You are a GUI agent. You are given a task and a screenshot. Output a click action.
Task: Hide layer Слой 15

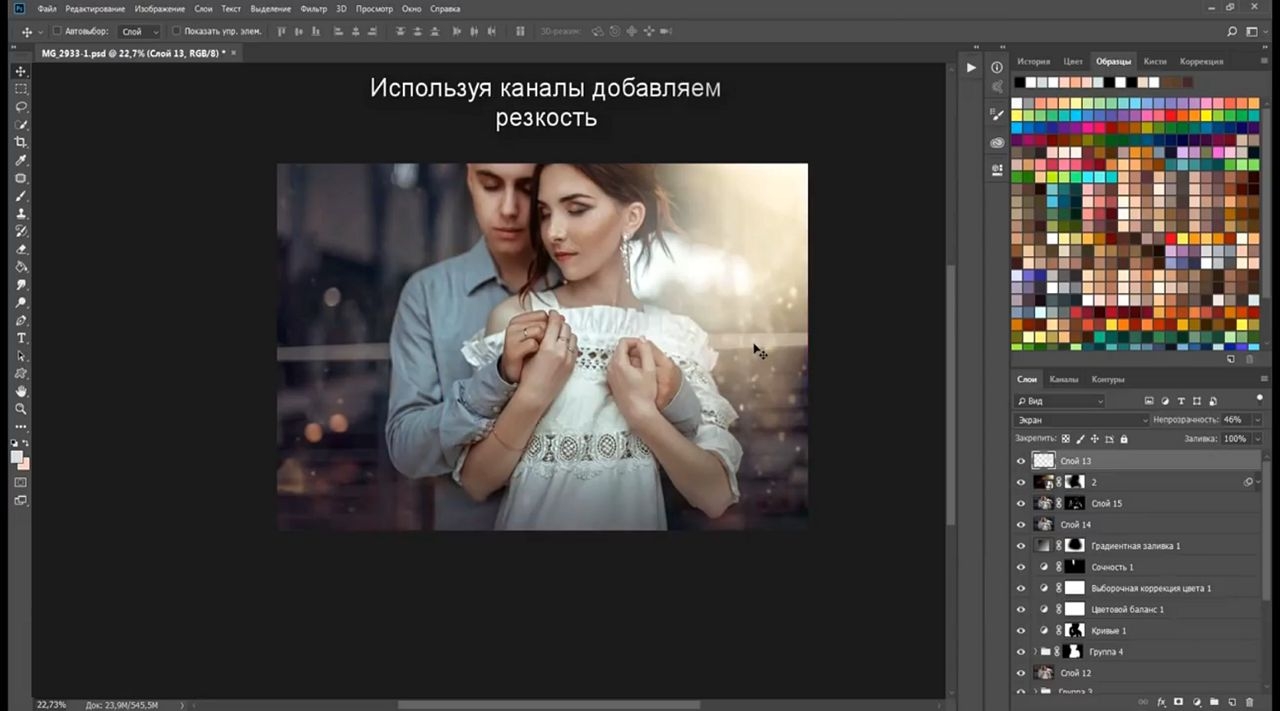[1021, 503]
